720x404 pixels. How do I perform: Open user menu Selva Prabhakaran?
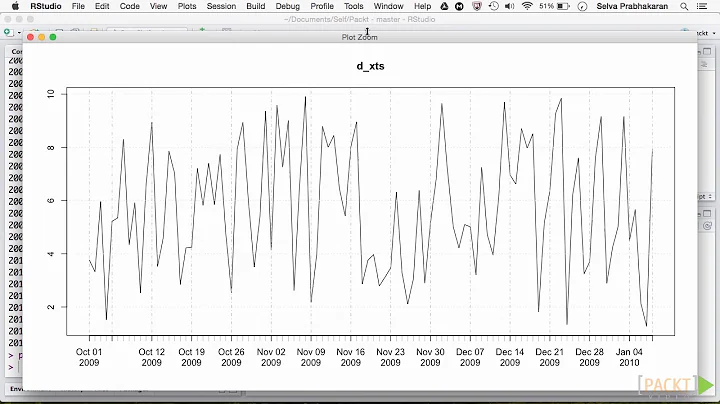coord(632,6)
